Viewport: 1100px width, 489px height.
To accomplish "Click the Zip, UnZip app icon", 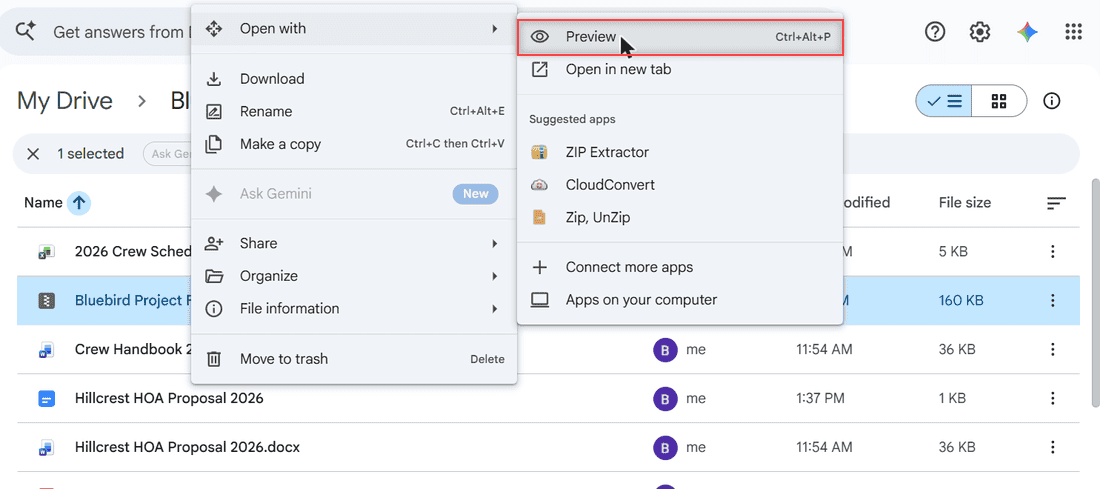I will coord(539,217).
